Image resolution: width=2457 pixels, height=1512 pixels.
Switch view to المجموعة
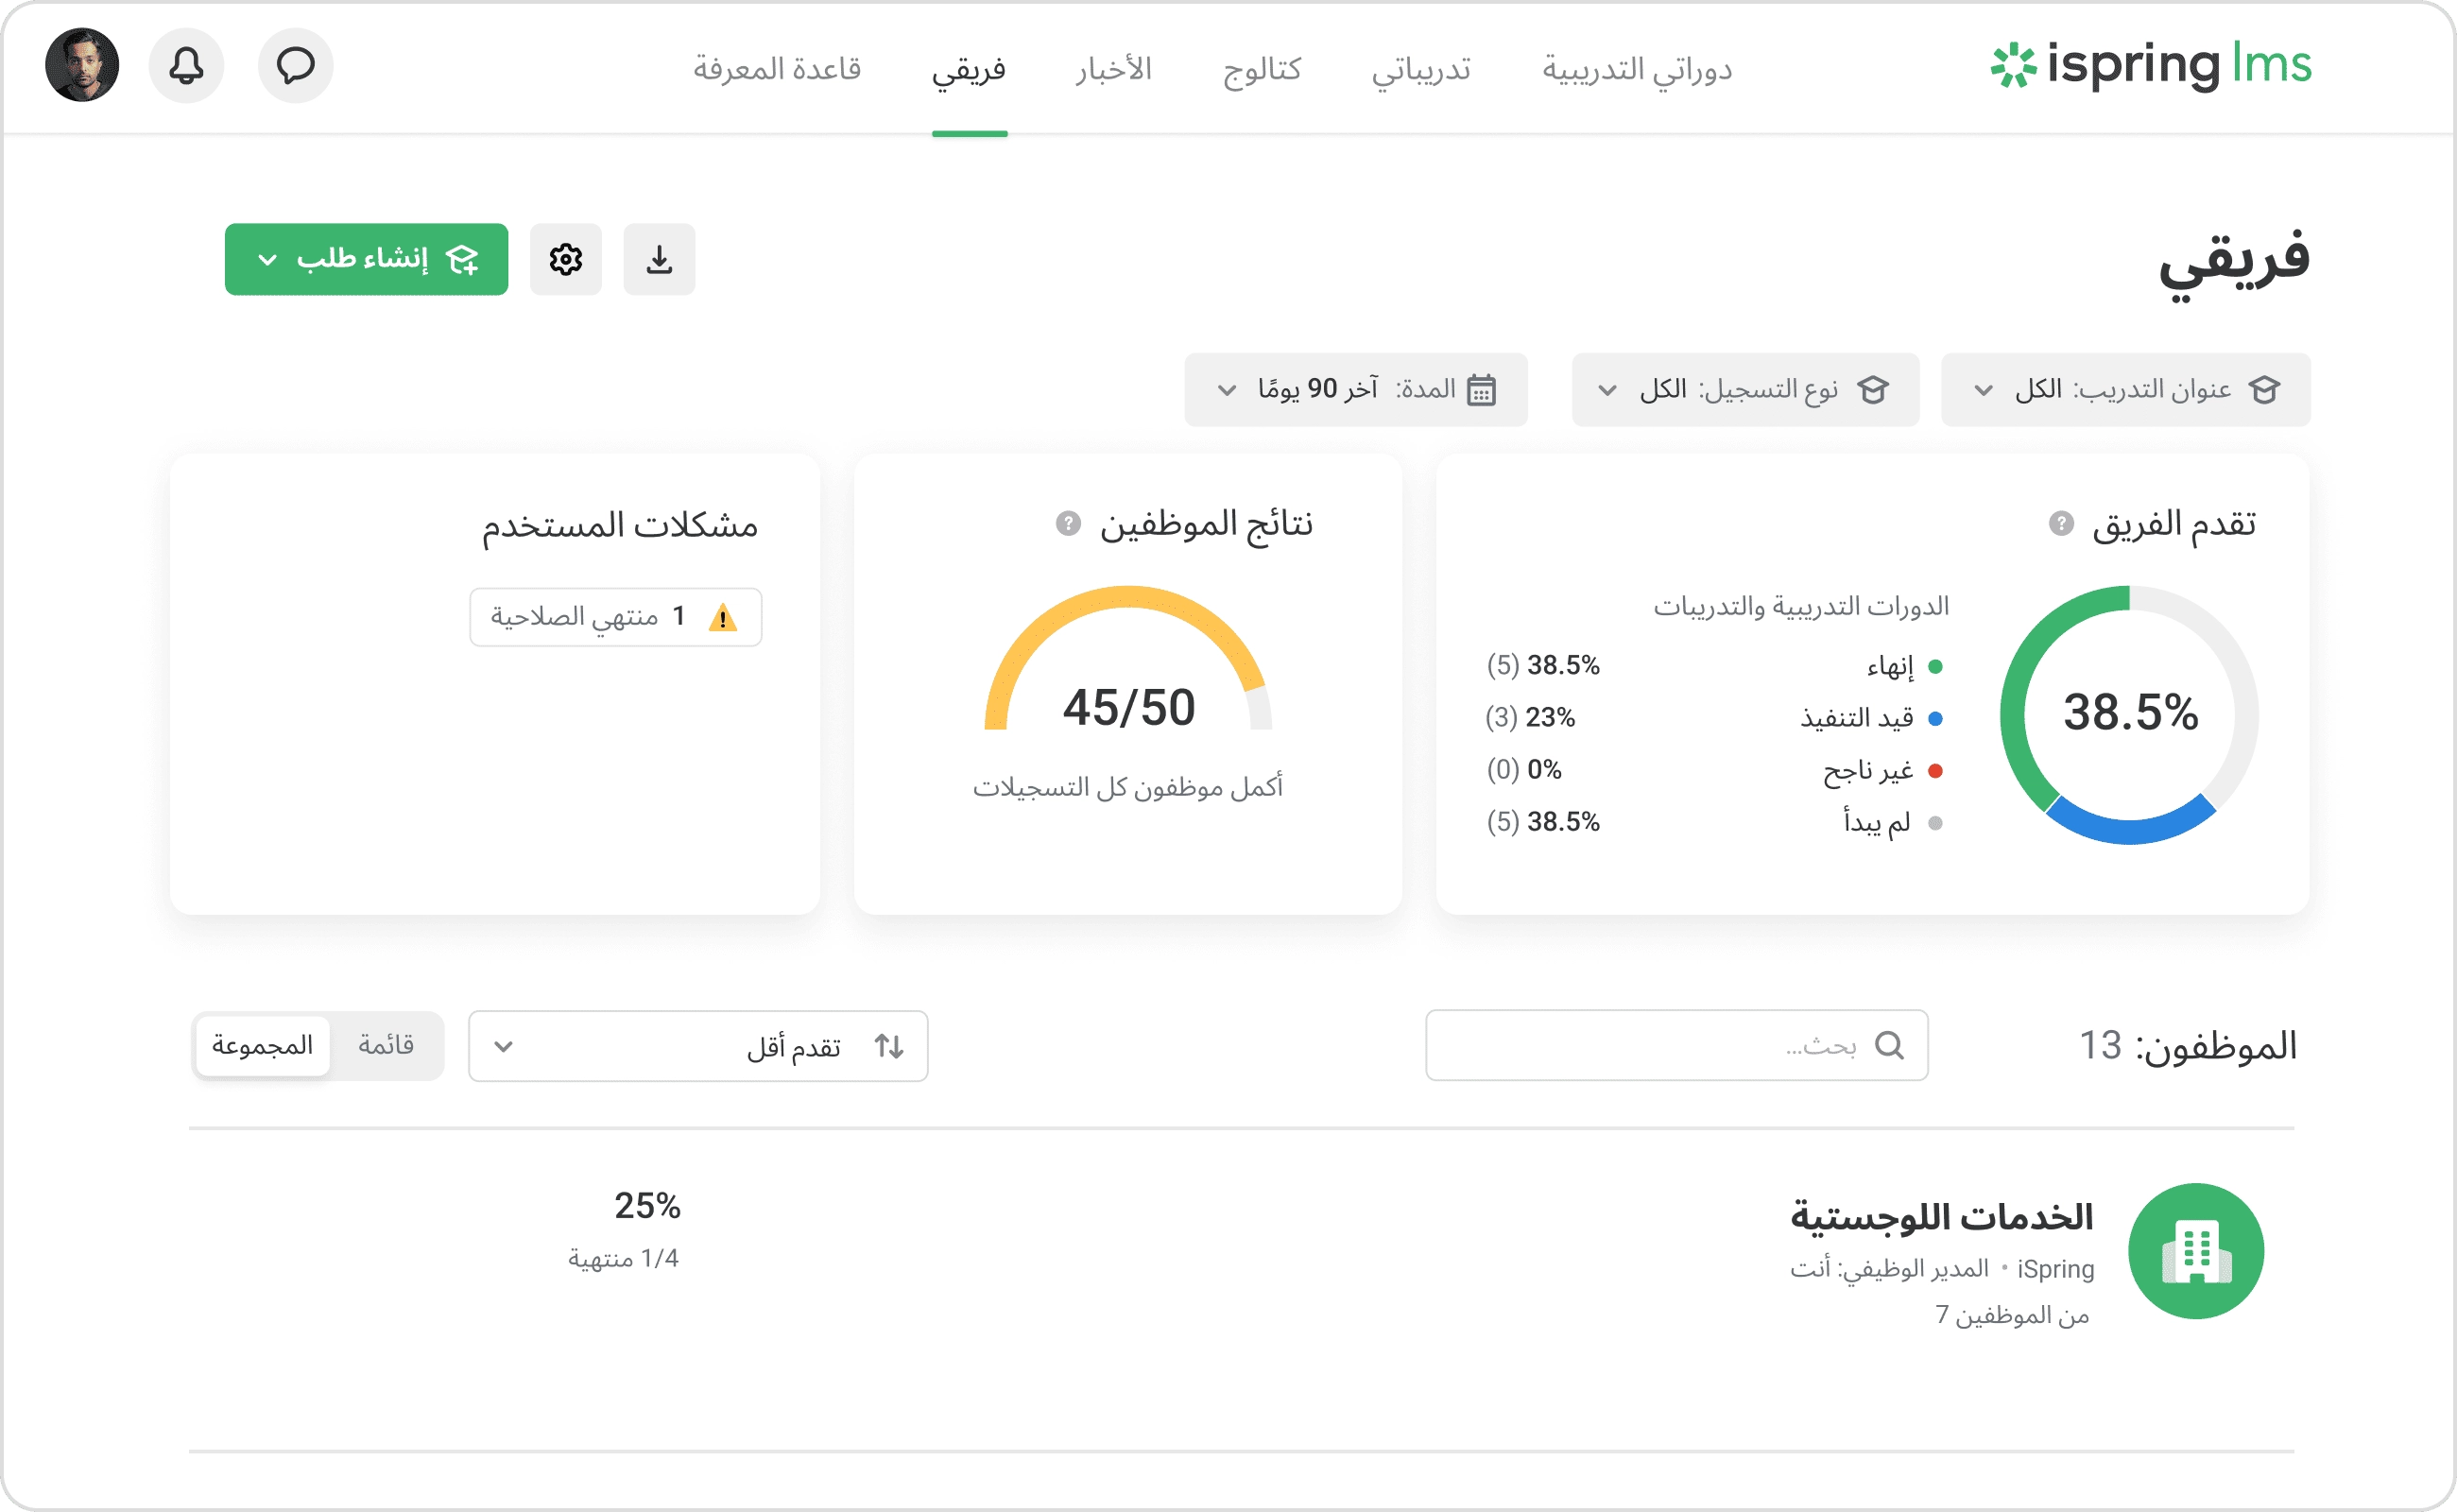[x=262, y=1046]
